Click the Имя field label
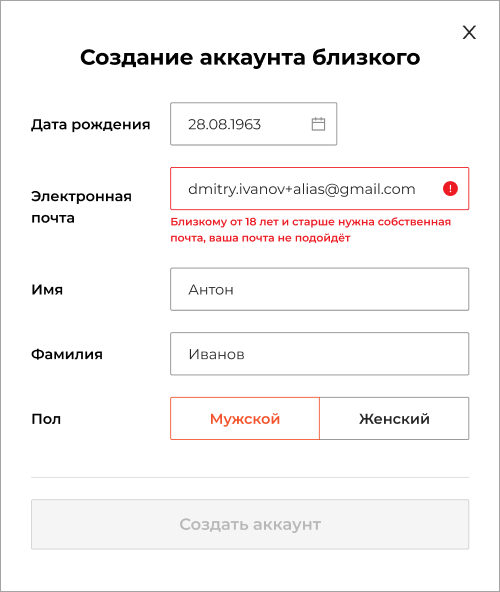The image size is (500, 592). click(47, 290)
